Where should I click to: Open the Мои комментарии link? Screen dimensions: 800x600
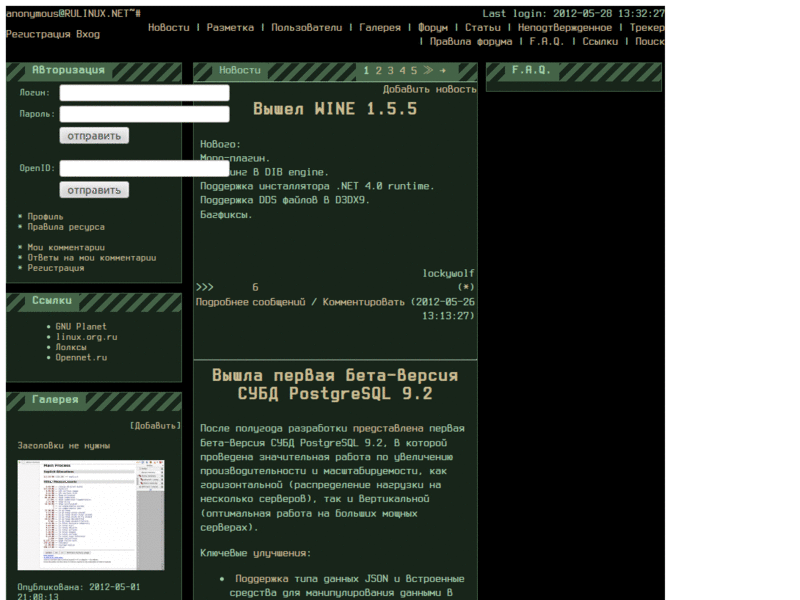(66, 247)
